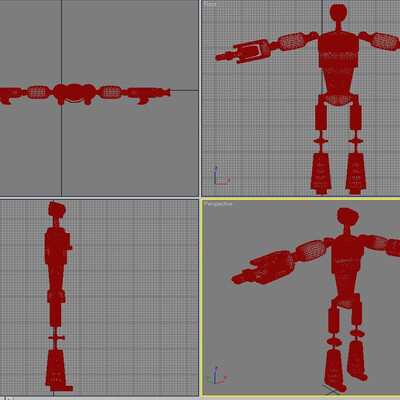Select the robot head in Front viewport
This screenshot has width=400, height=400.
point(338,13)
